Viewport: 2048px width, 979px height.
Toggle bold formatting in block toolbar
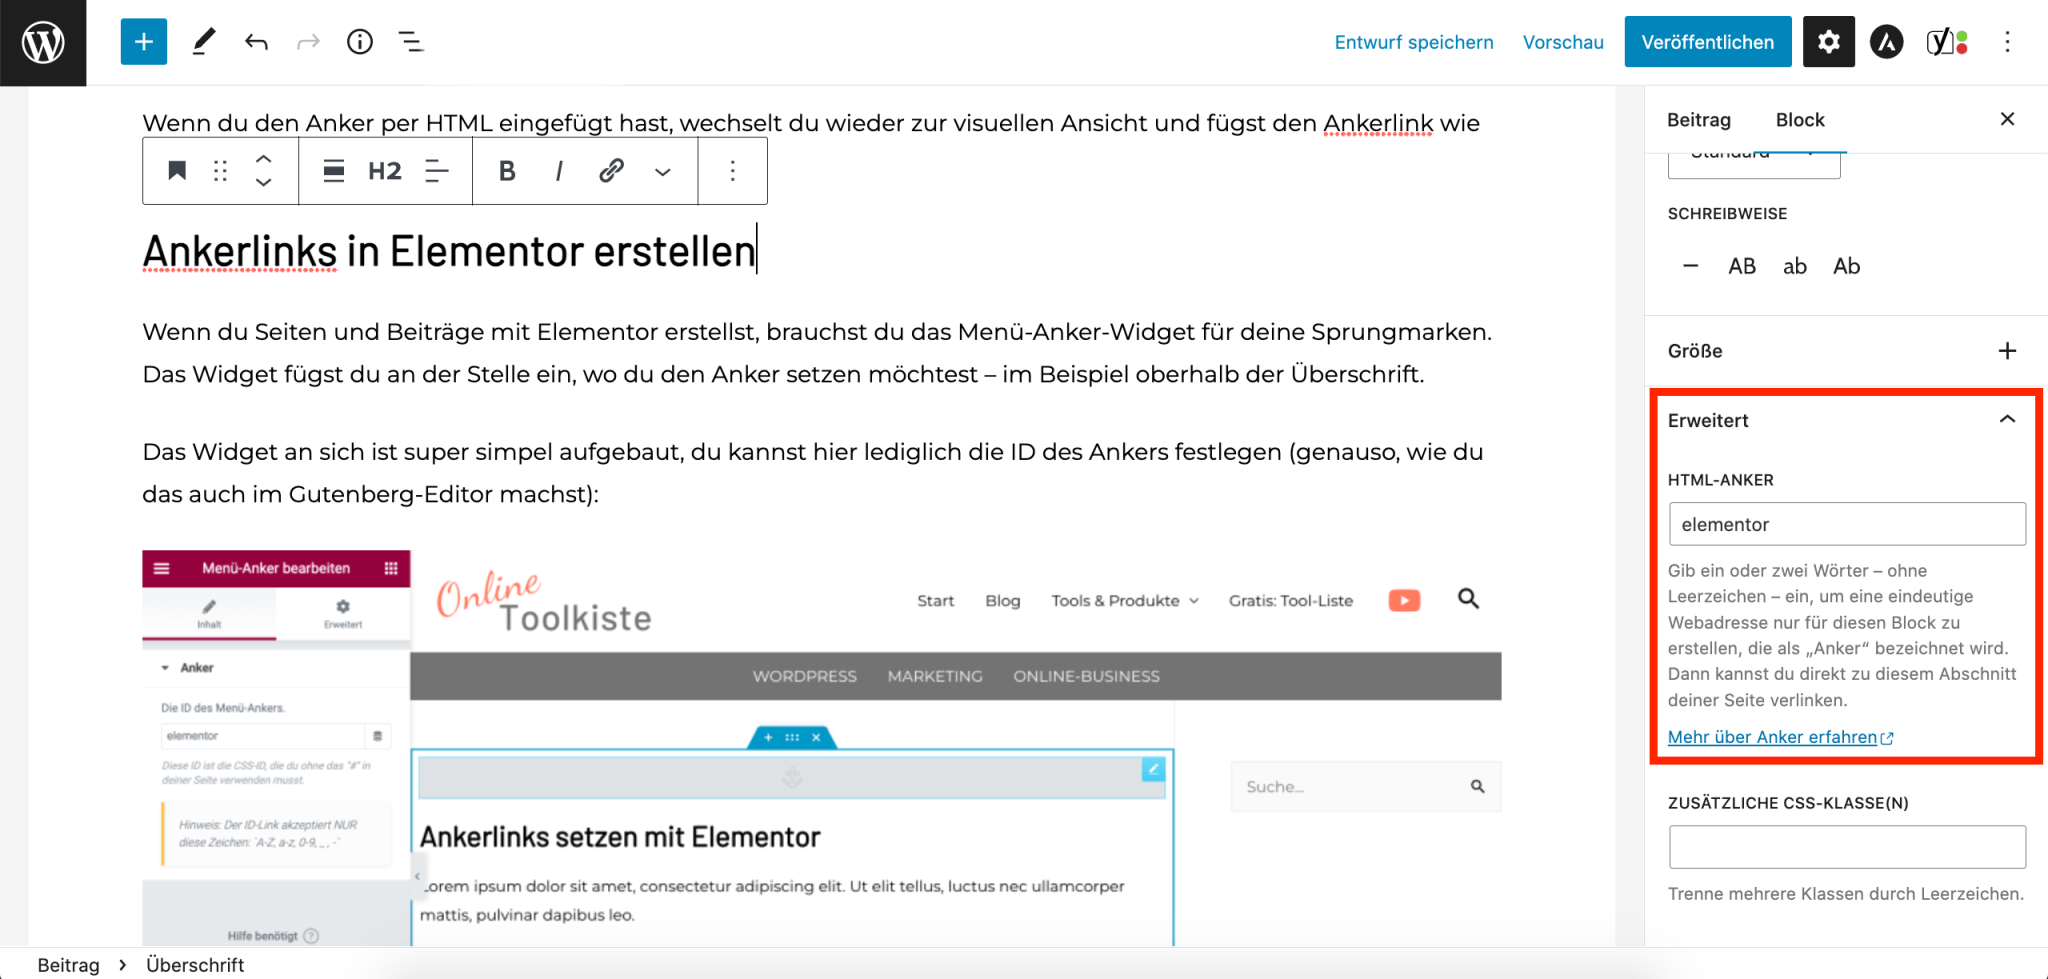507,171
